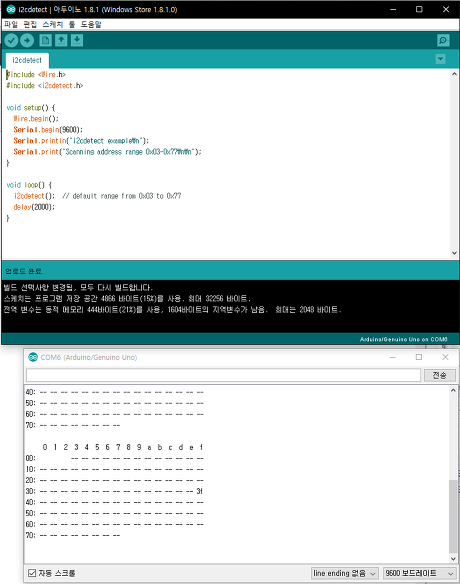Open the Serial Monitor magnifier icon
Viewport: 460px width, 584px height.
pos(443,40)
